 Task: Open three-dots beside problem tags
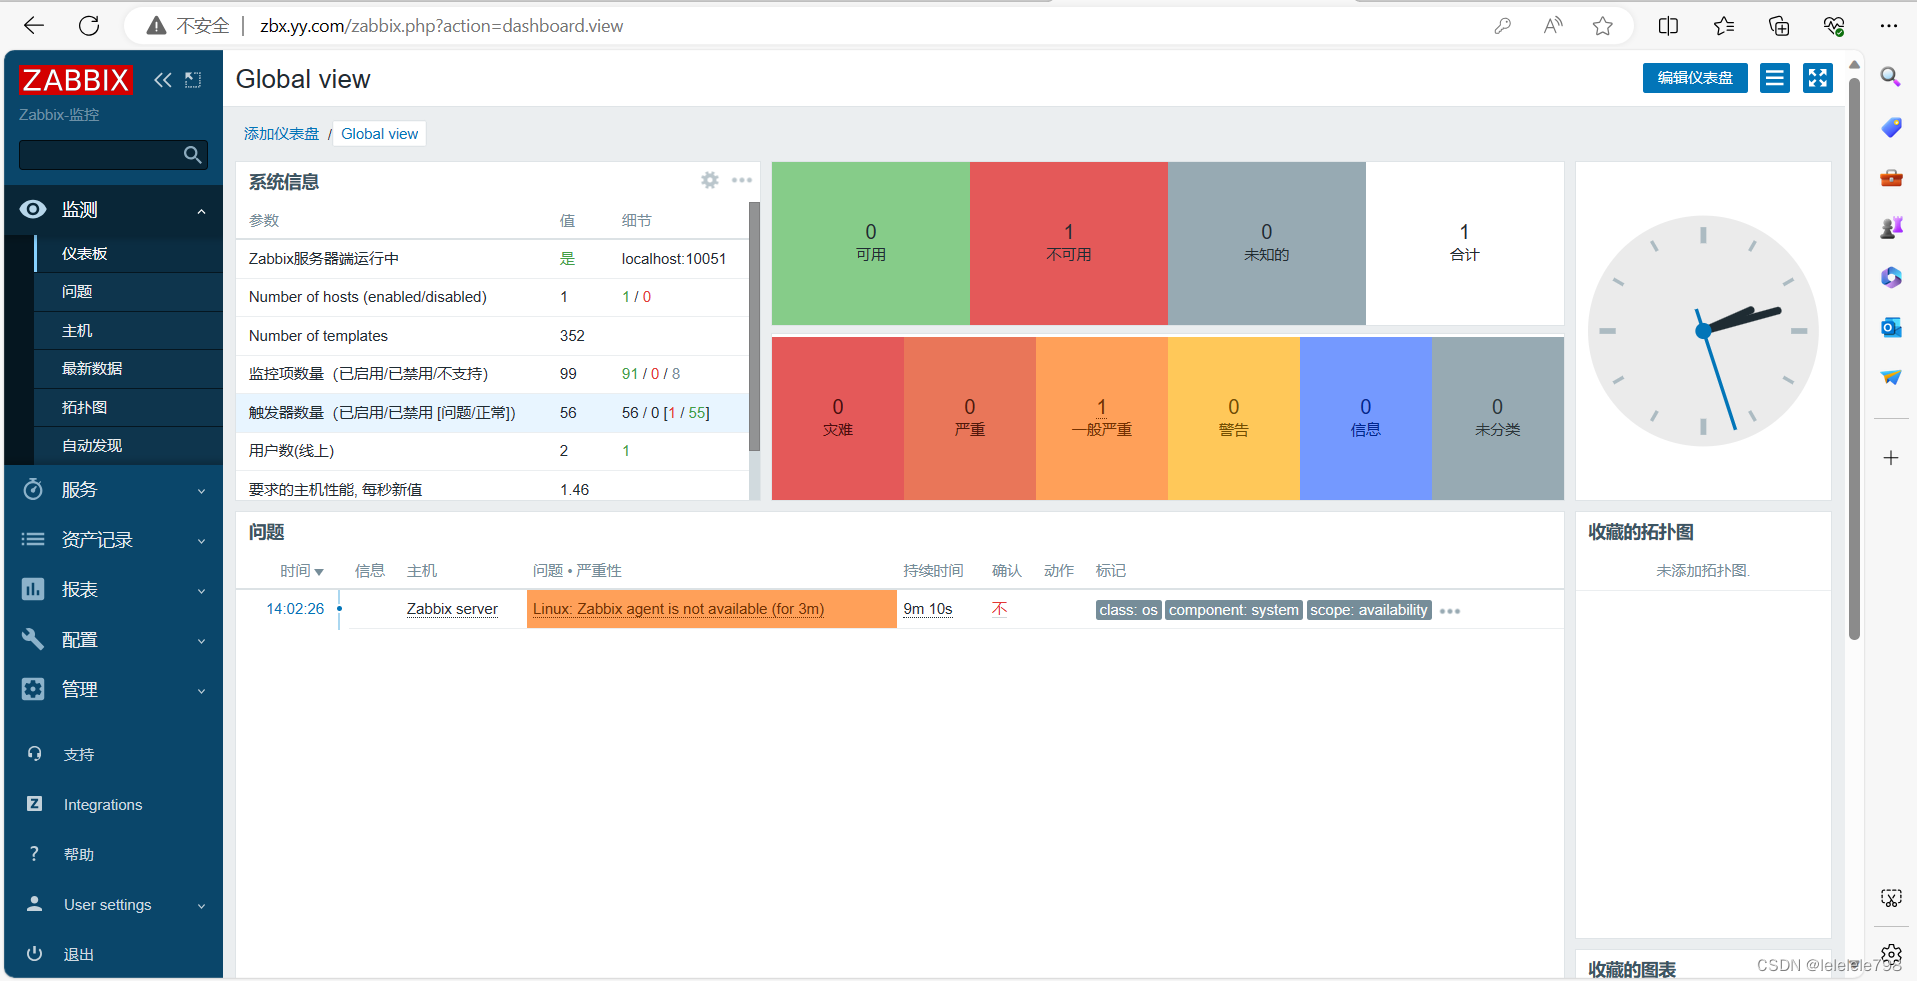[x=1450, y=611]
